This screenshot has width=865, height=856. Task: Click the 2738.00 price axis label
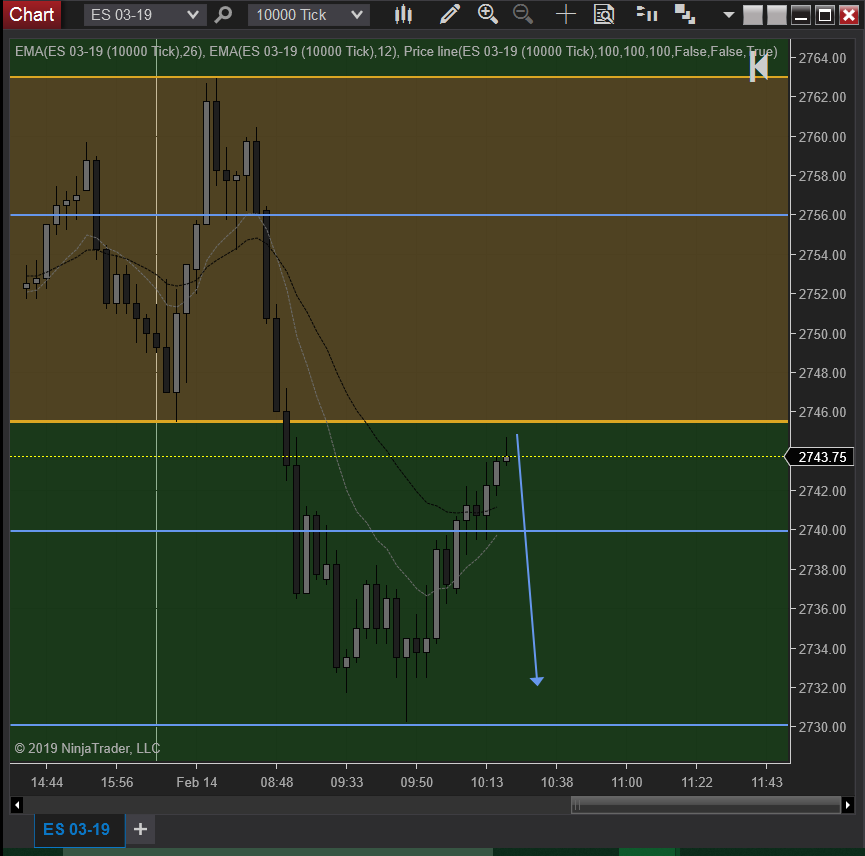pyautogui.click(x=822, y=570)
